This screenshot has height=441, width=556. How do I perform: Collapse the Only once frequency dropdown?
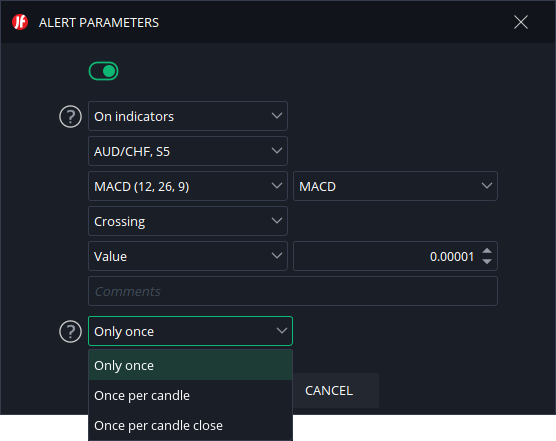(190, 331)
